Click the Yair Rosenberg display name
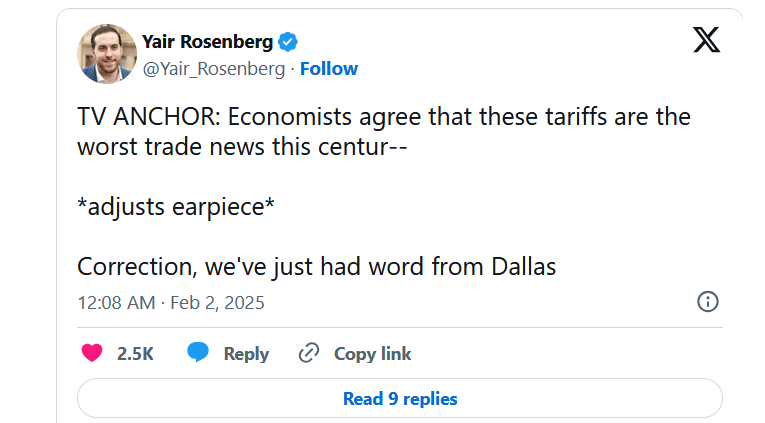 click(209, 41)
